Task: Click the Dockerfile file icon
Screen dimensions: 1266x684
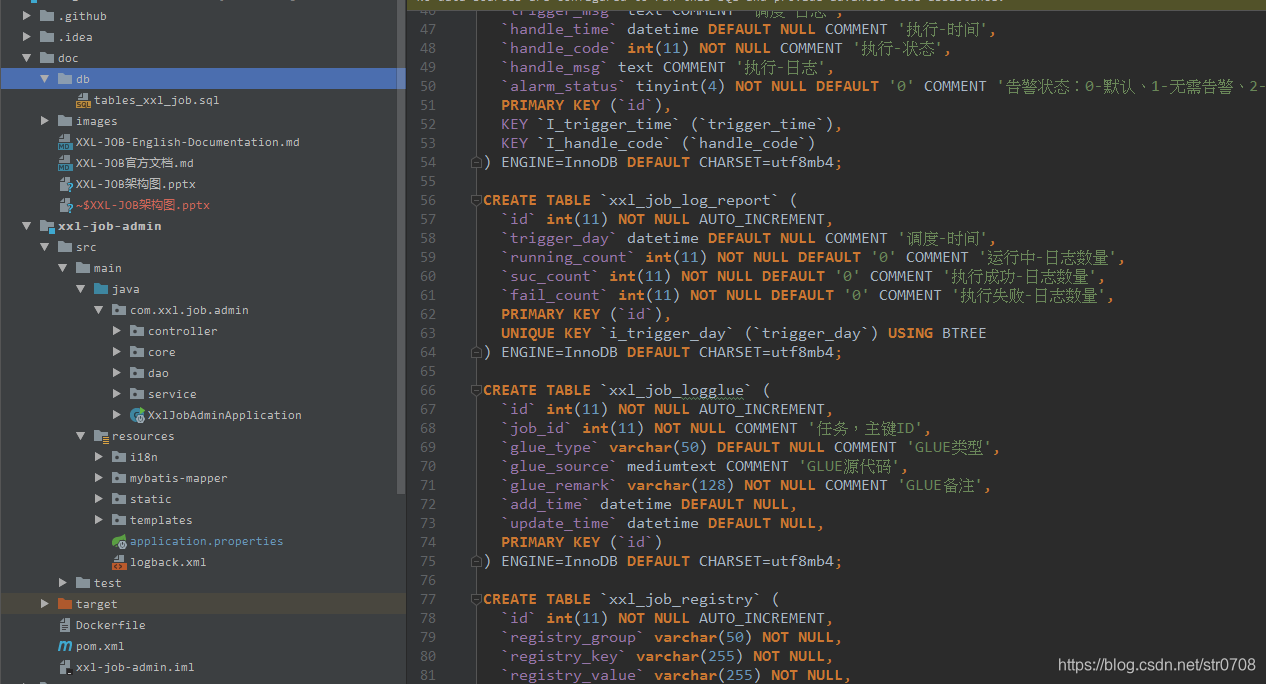Action: click(65, 625)
